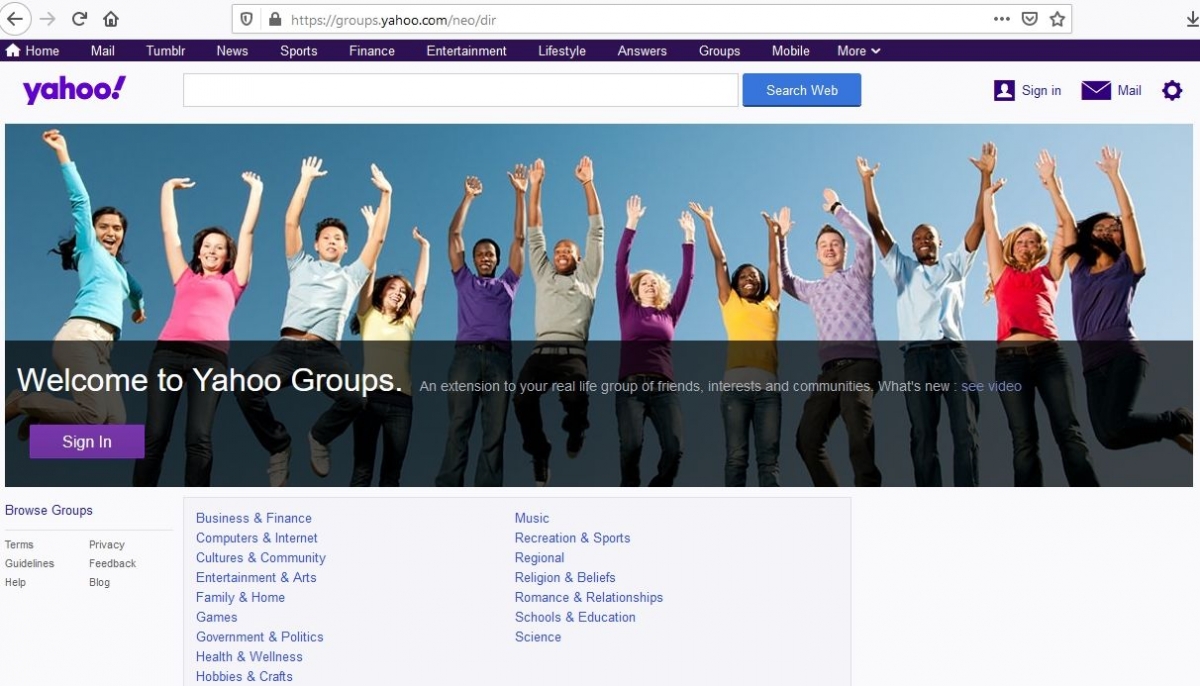Open the Feedback footer link
This screenshot has width=1200, height=686.
112,563
